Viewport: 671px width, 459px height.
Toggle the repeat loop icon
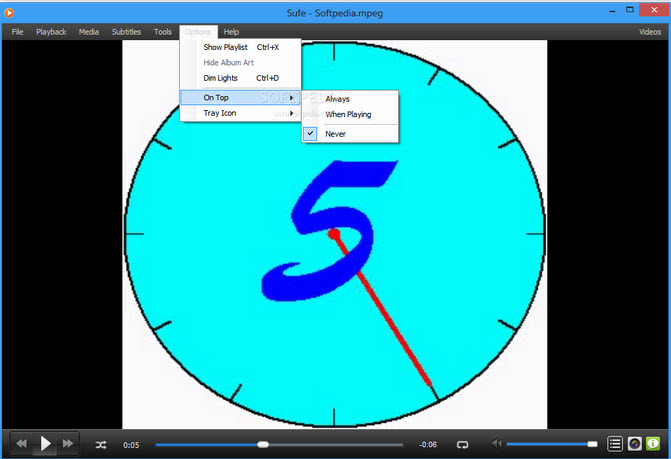(462, 444)
